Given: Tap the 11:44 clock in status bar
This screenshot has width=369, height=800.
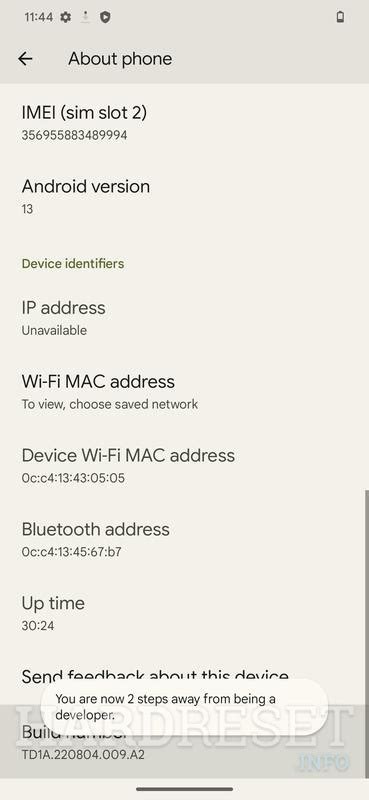Looking at the screenshot, I should [38, 17].
